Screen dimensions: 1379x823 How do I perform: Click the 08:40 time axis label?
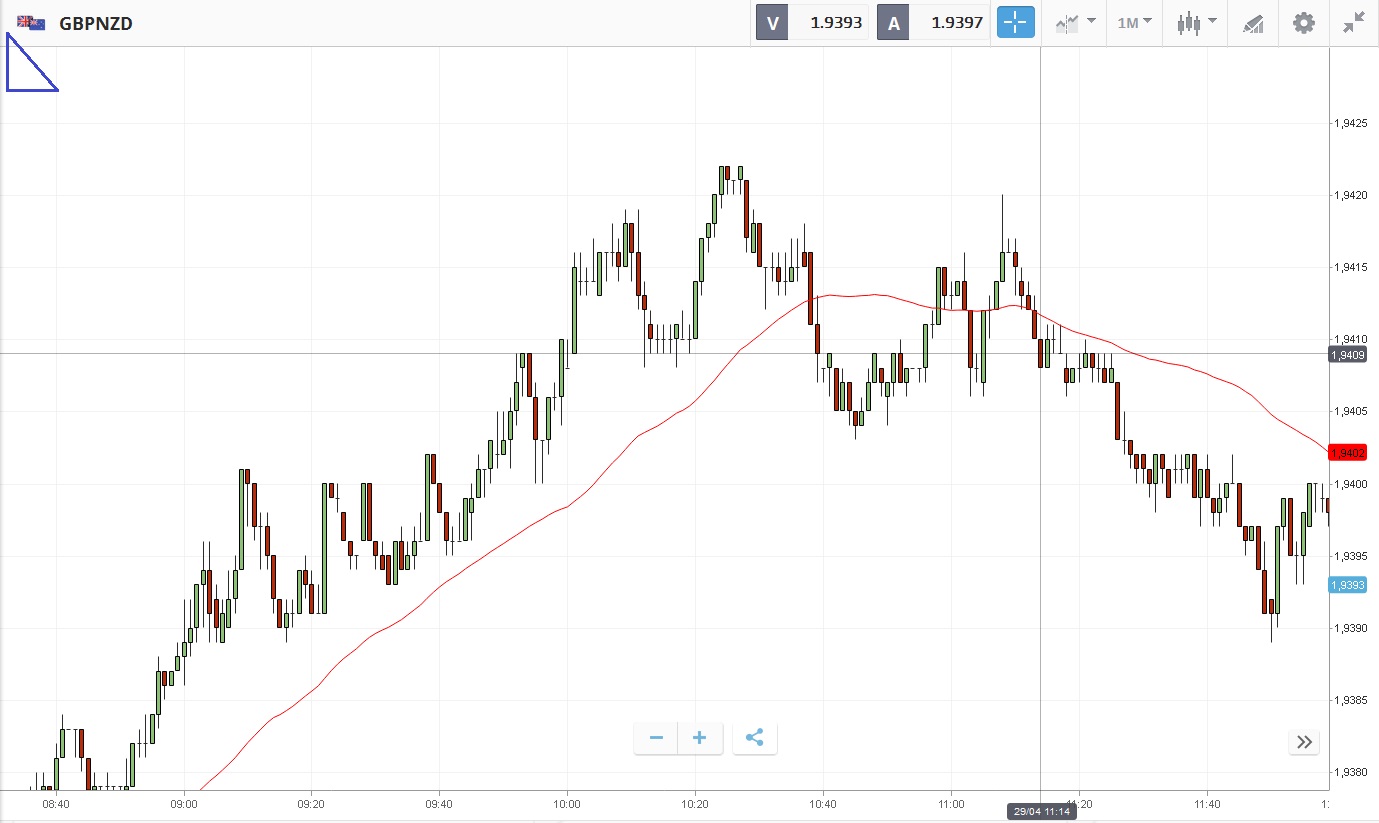56,803
